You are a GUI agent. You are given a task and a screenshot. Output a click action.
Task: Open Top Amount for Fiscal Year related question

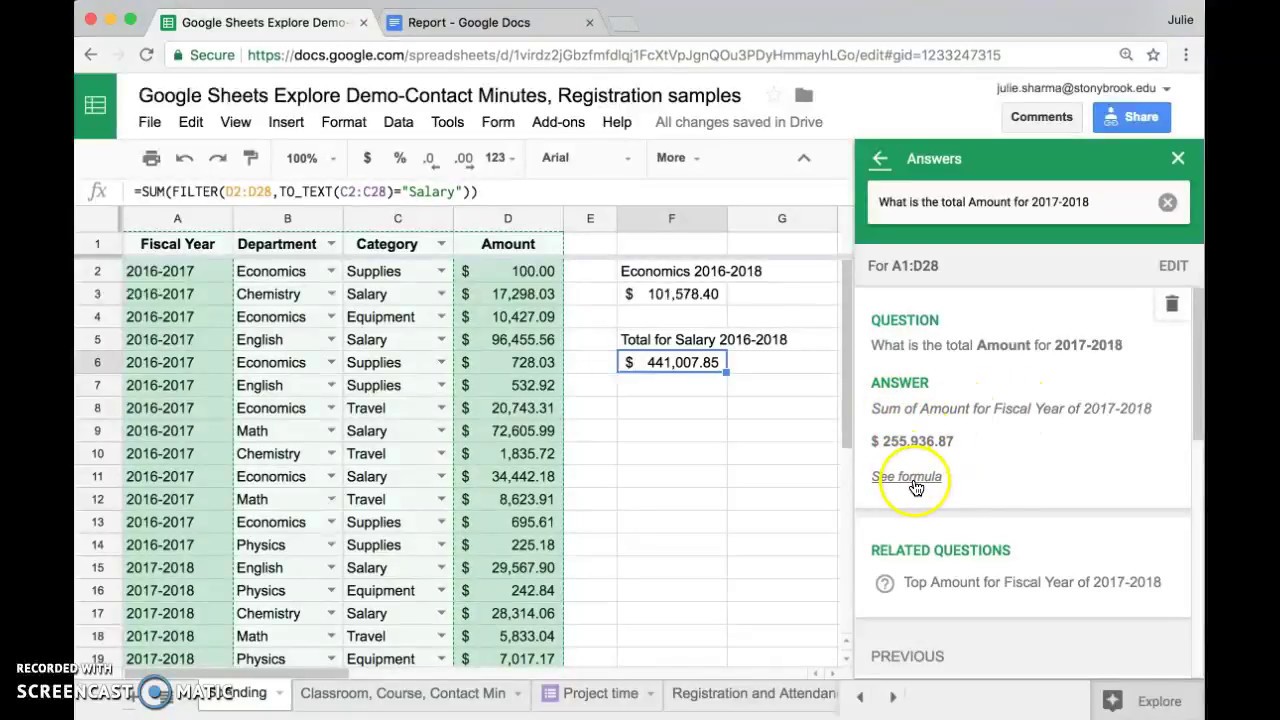1032,582
